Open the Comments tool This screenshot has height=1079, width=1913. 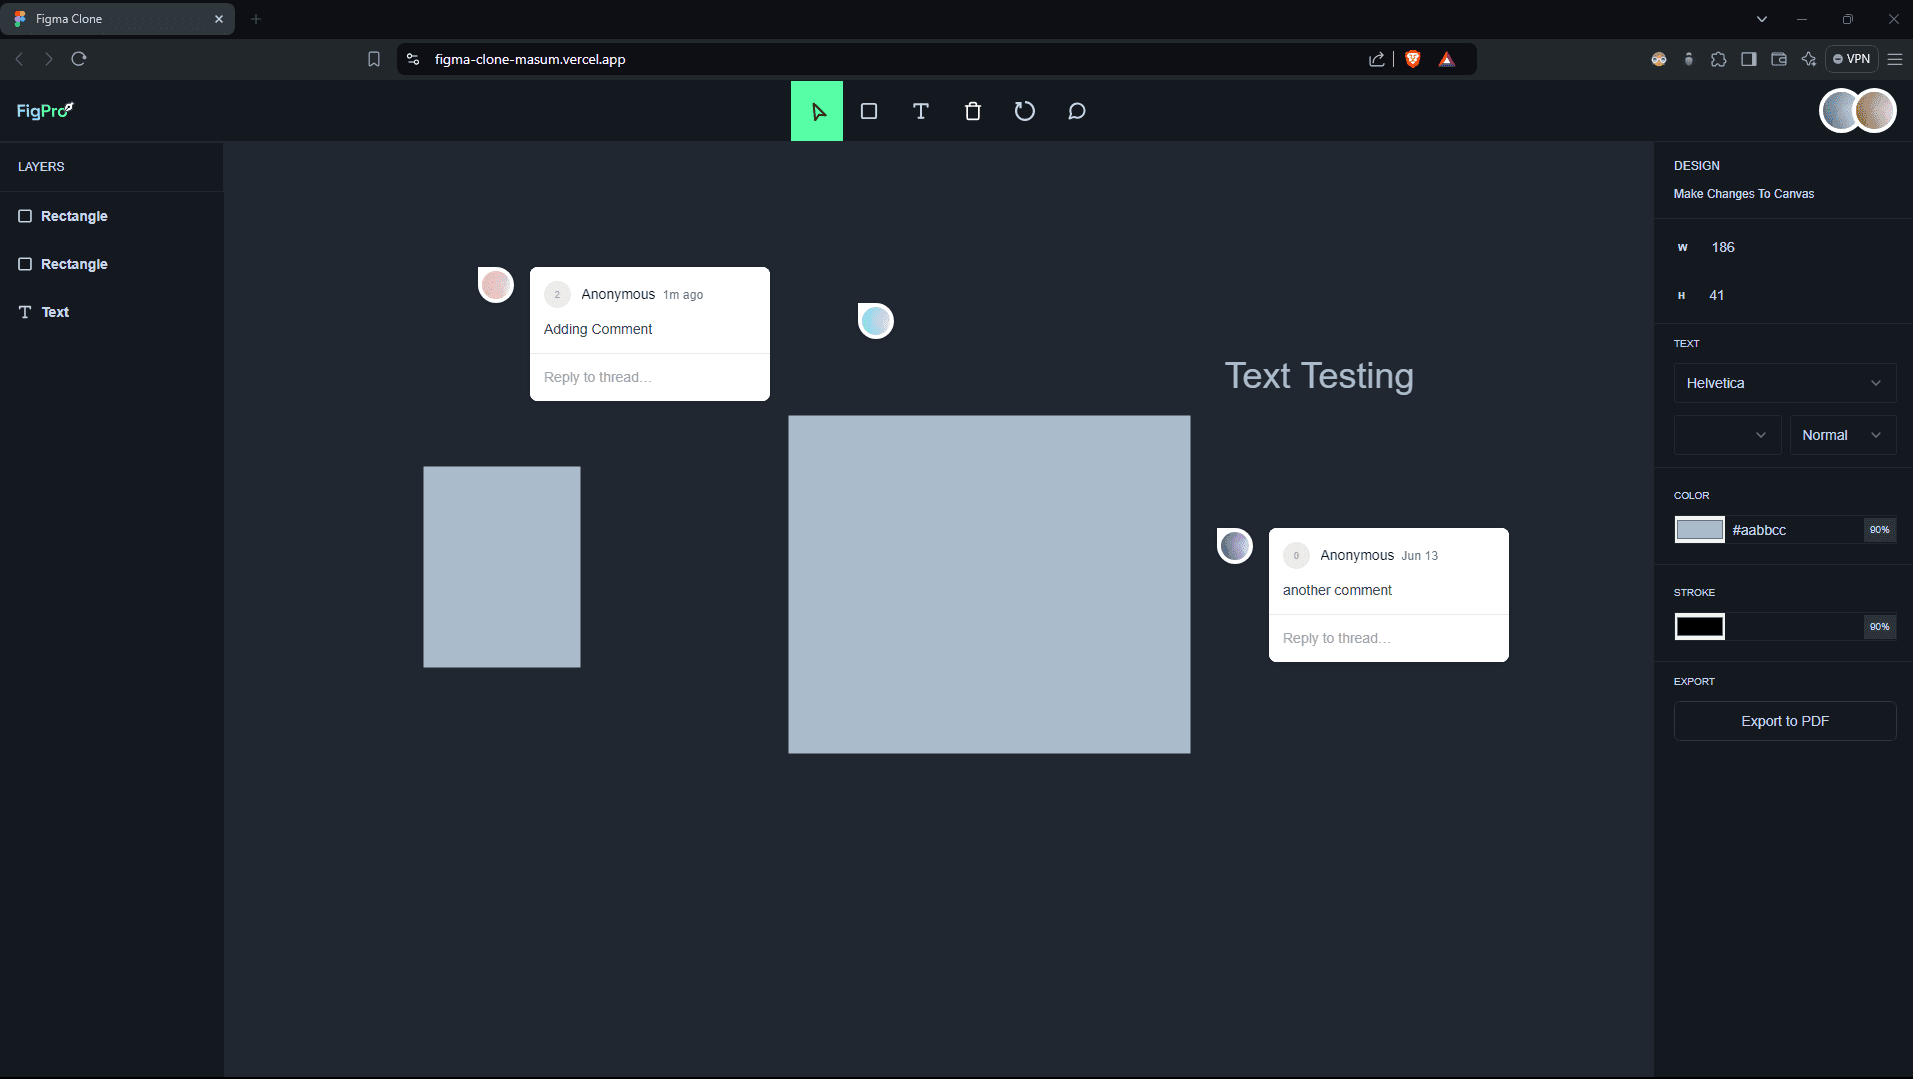[x=1077, y=111]
